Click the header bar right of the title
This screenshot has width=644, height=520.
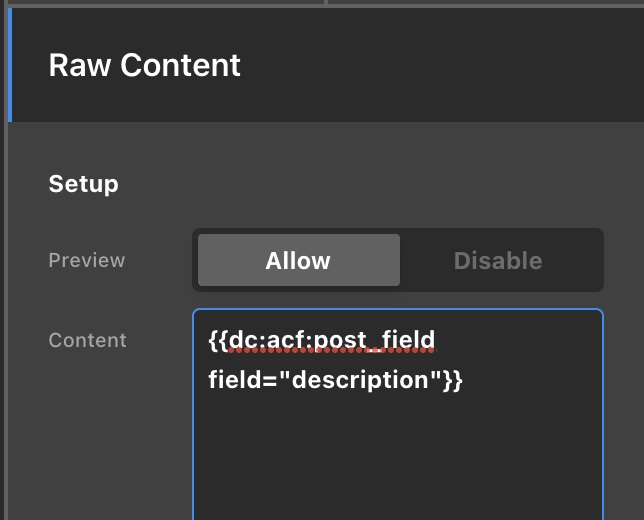point(450,65)
